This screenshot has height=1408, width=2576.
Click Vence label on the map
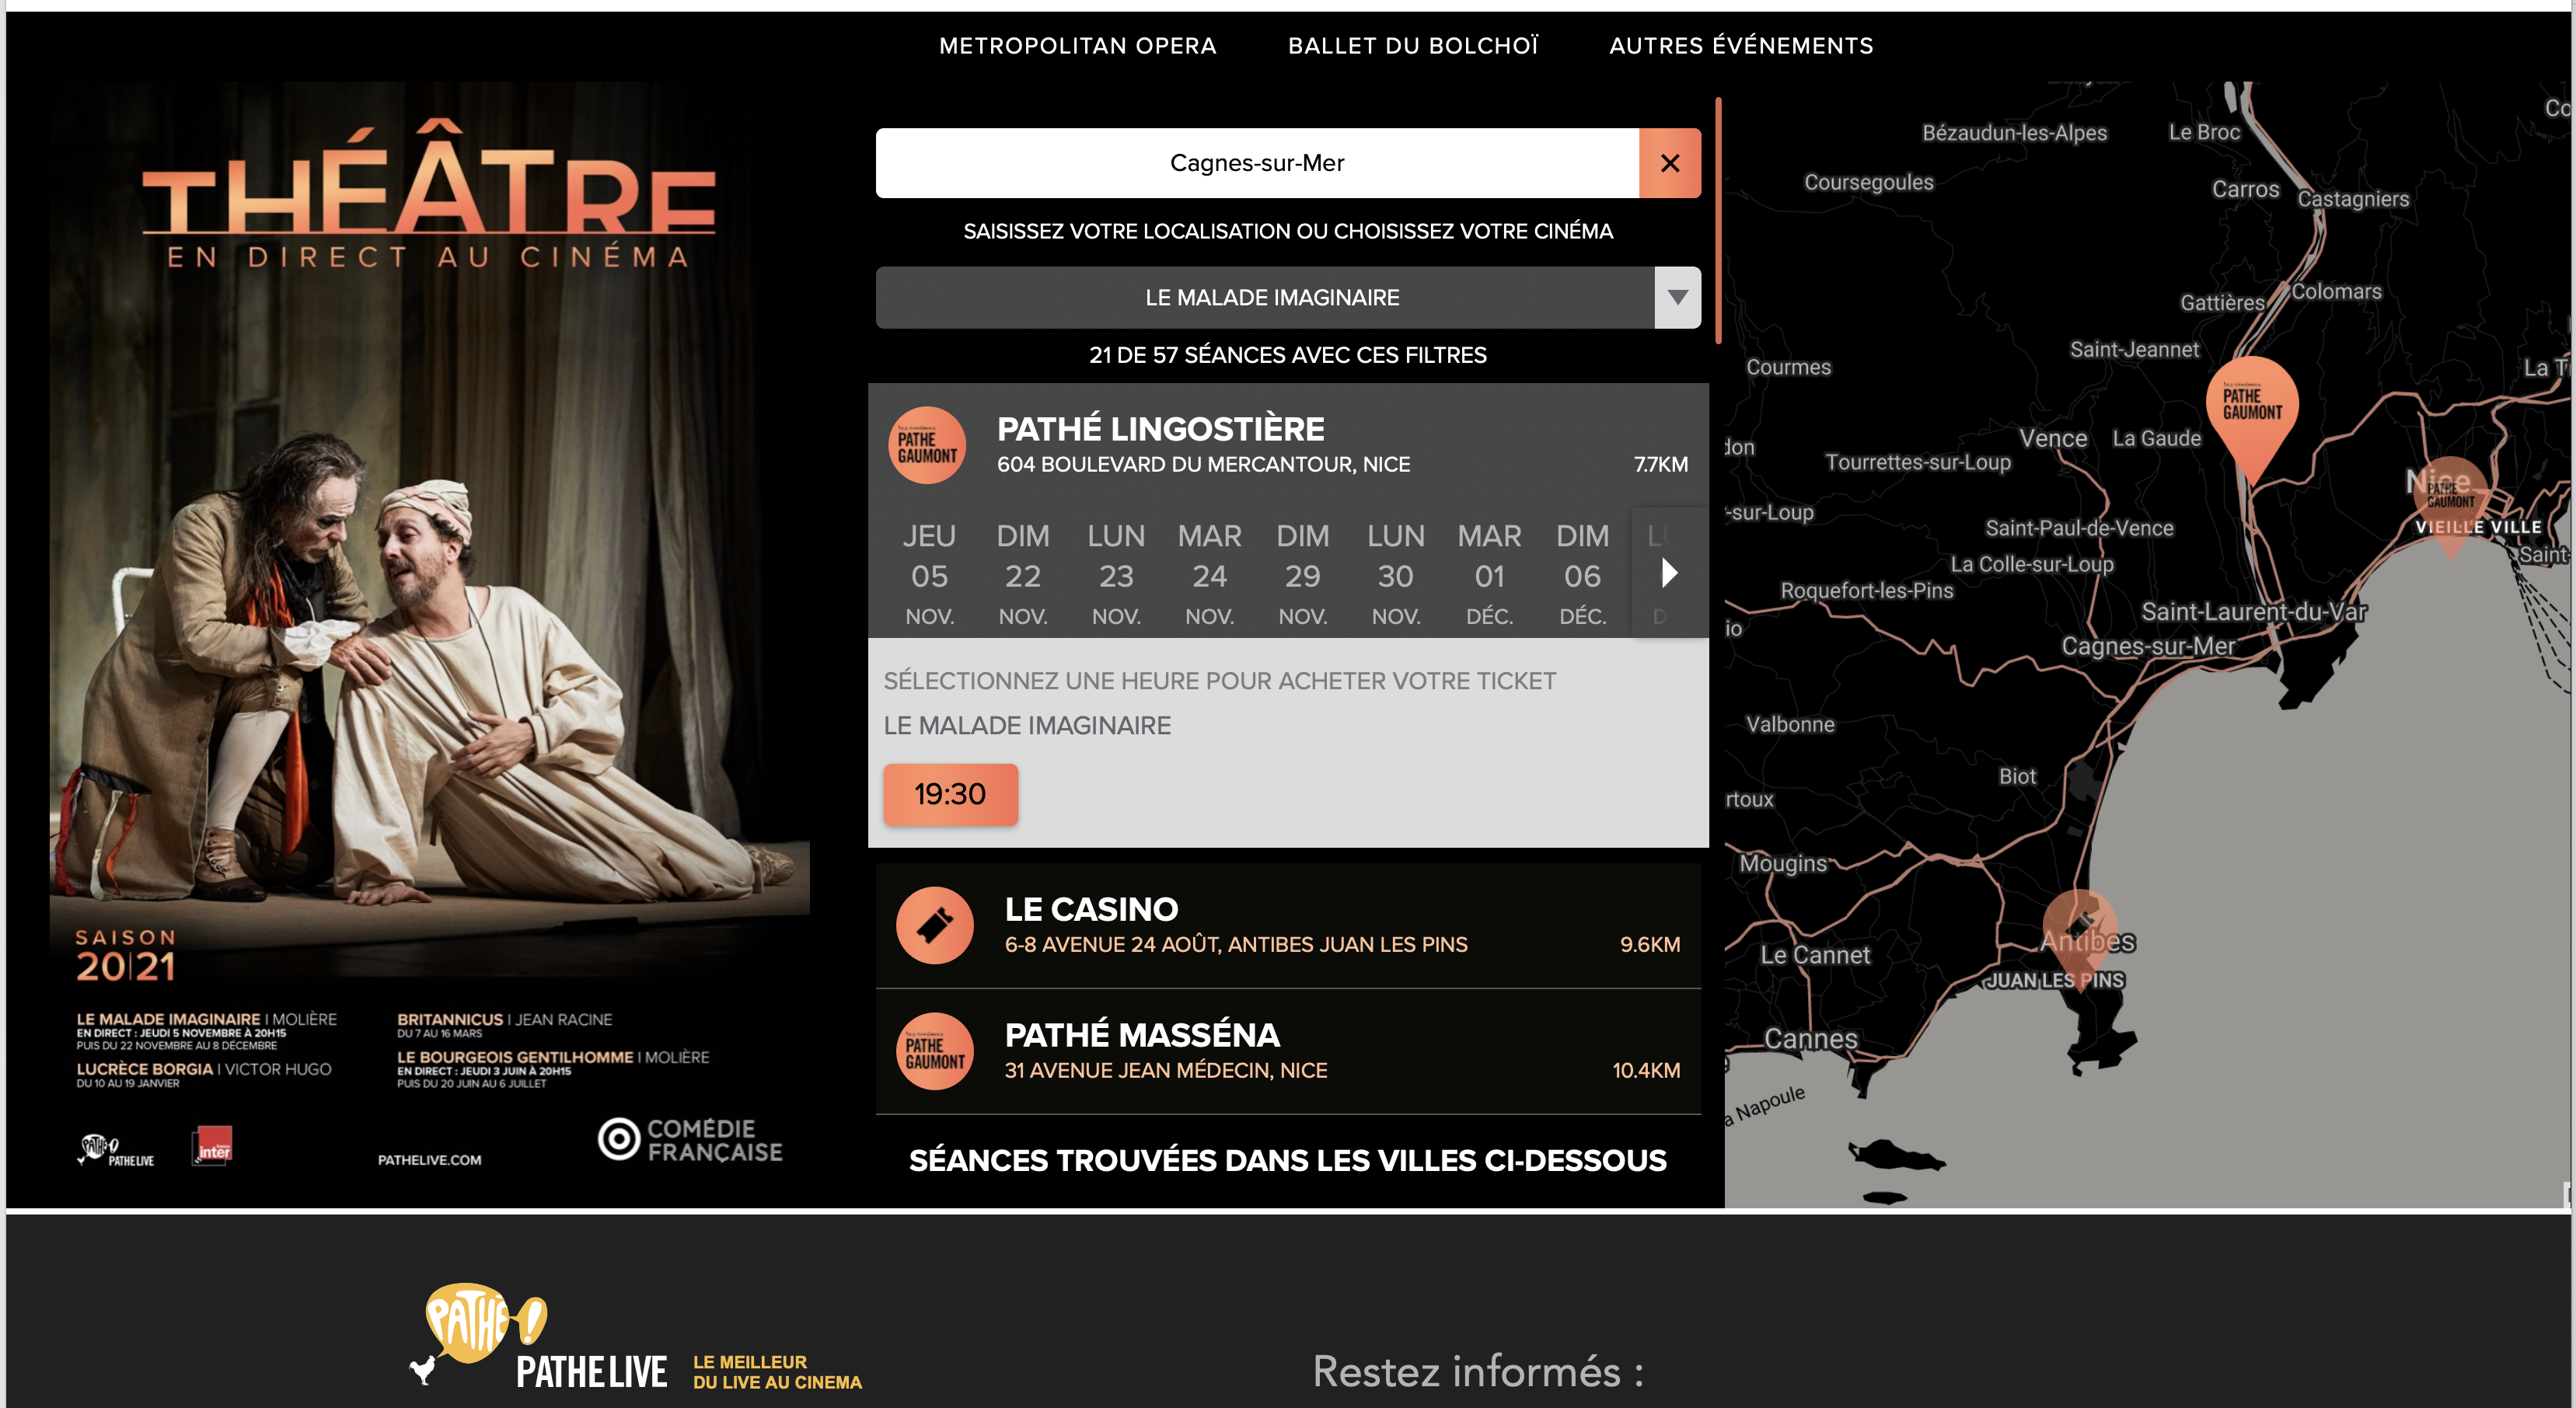[2053, 438]
